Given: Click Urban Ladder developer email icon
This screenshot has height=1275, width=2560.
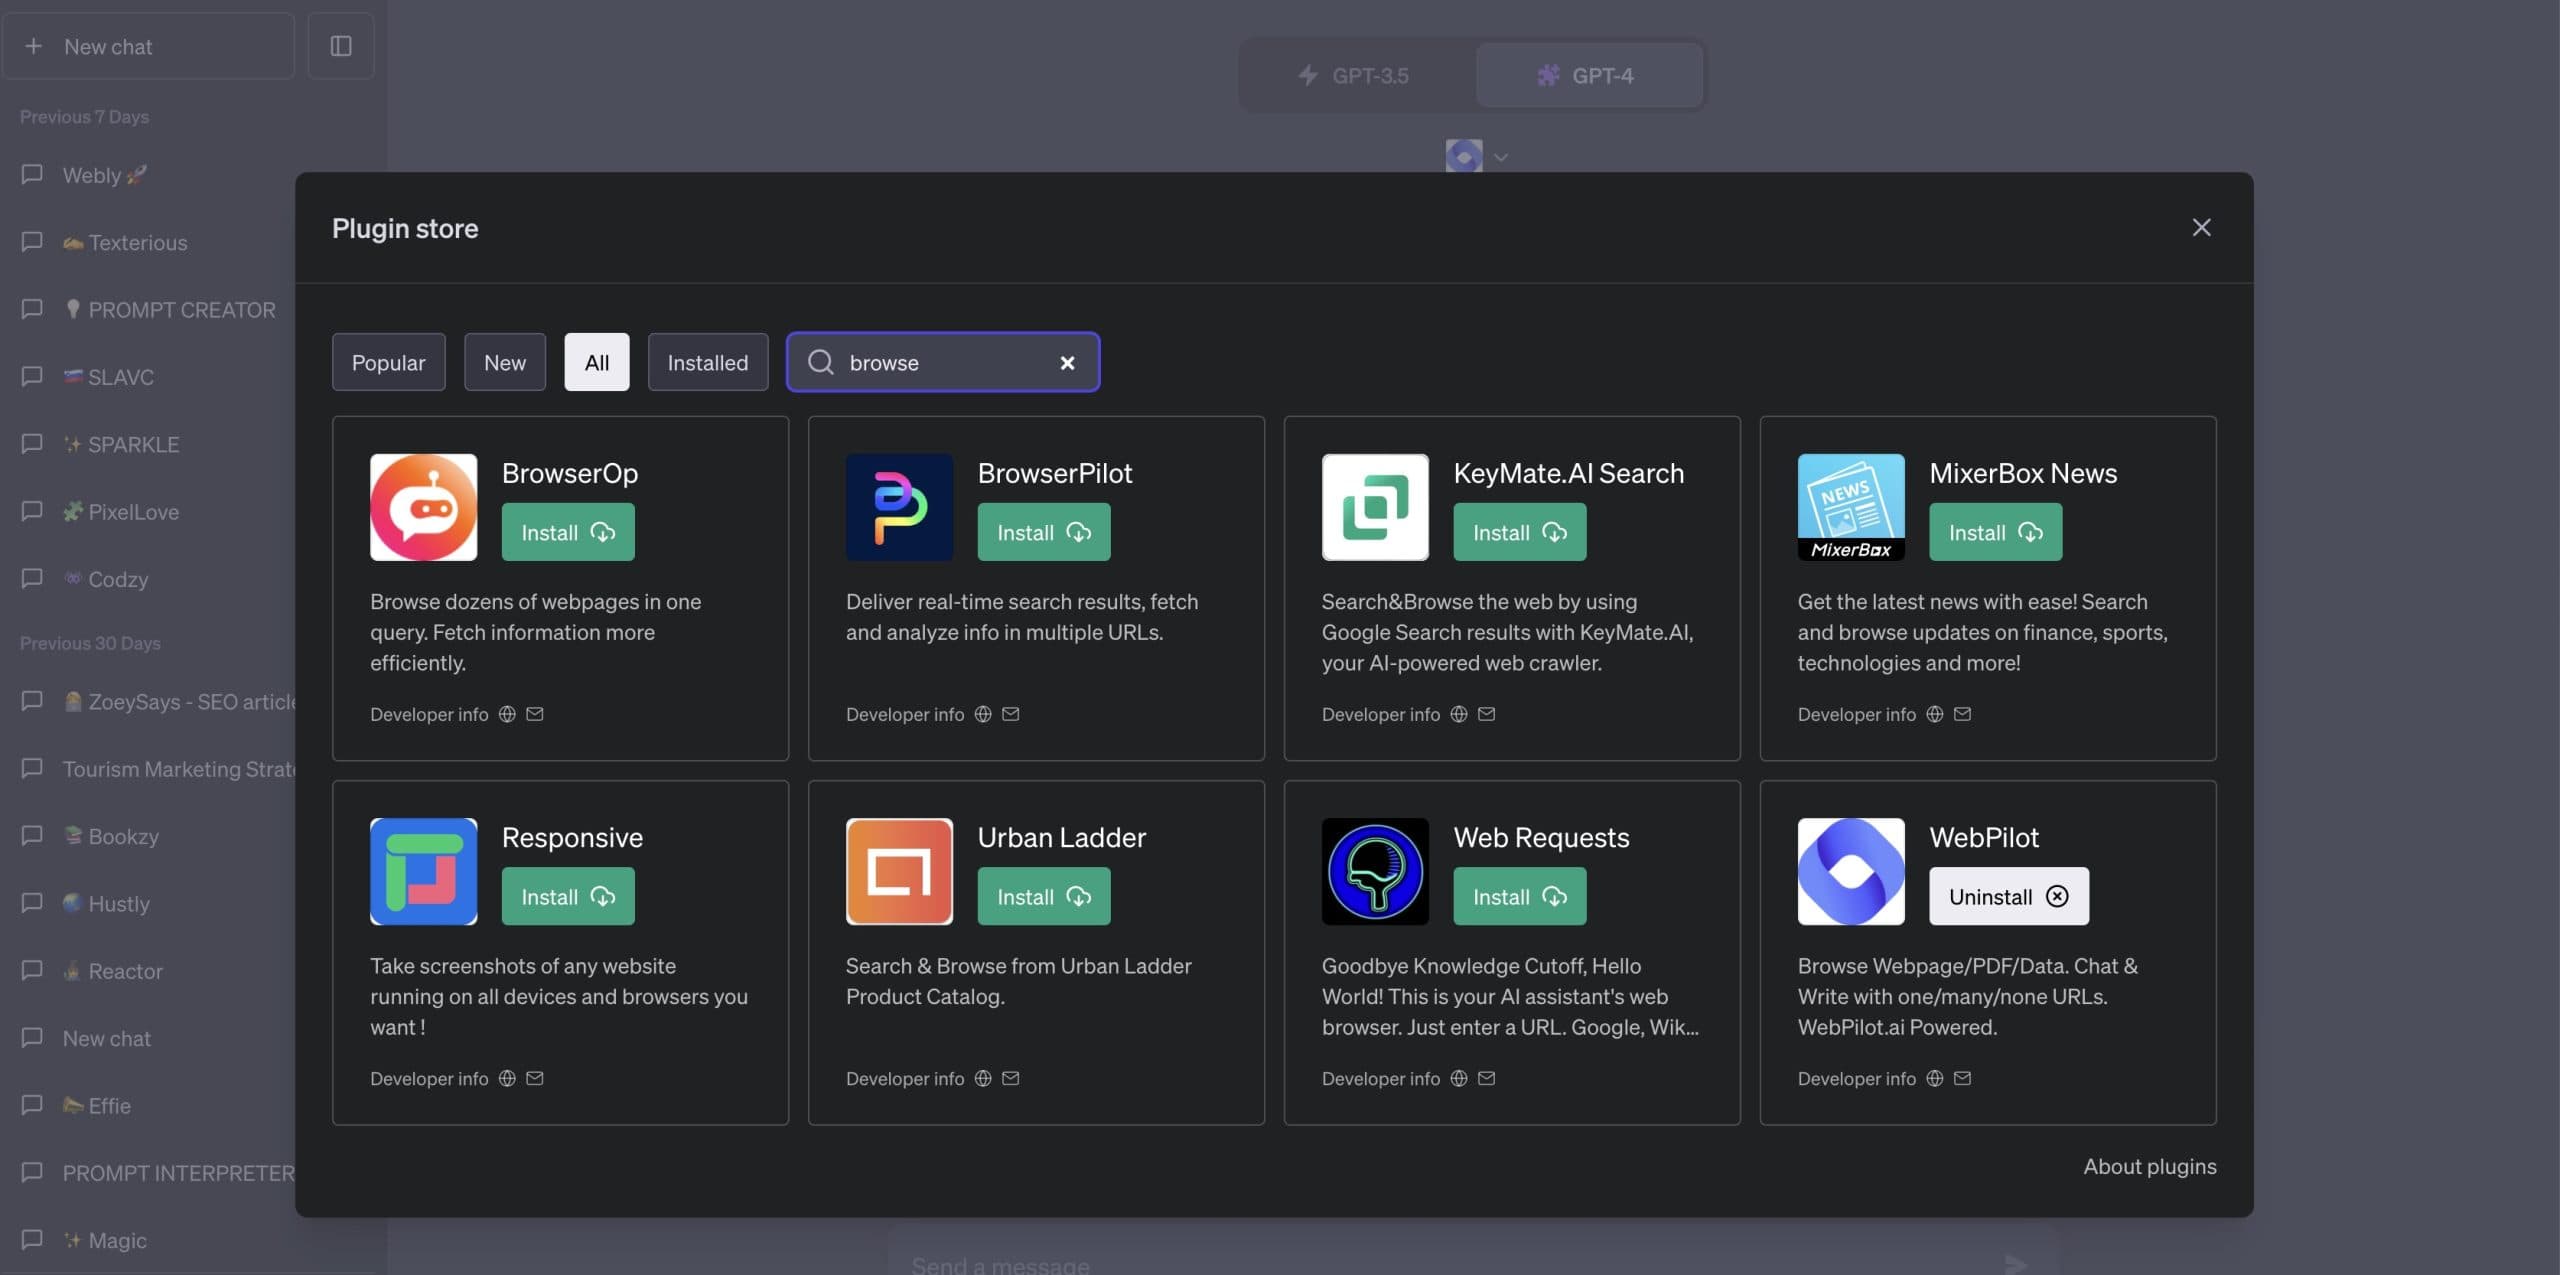Looking at the screenshot, I should click(1011, 1078).
